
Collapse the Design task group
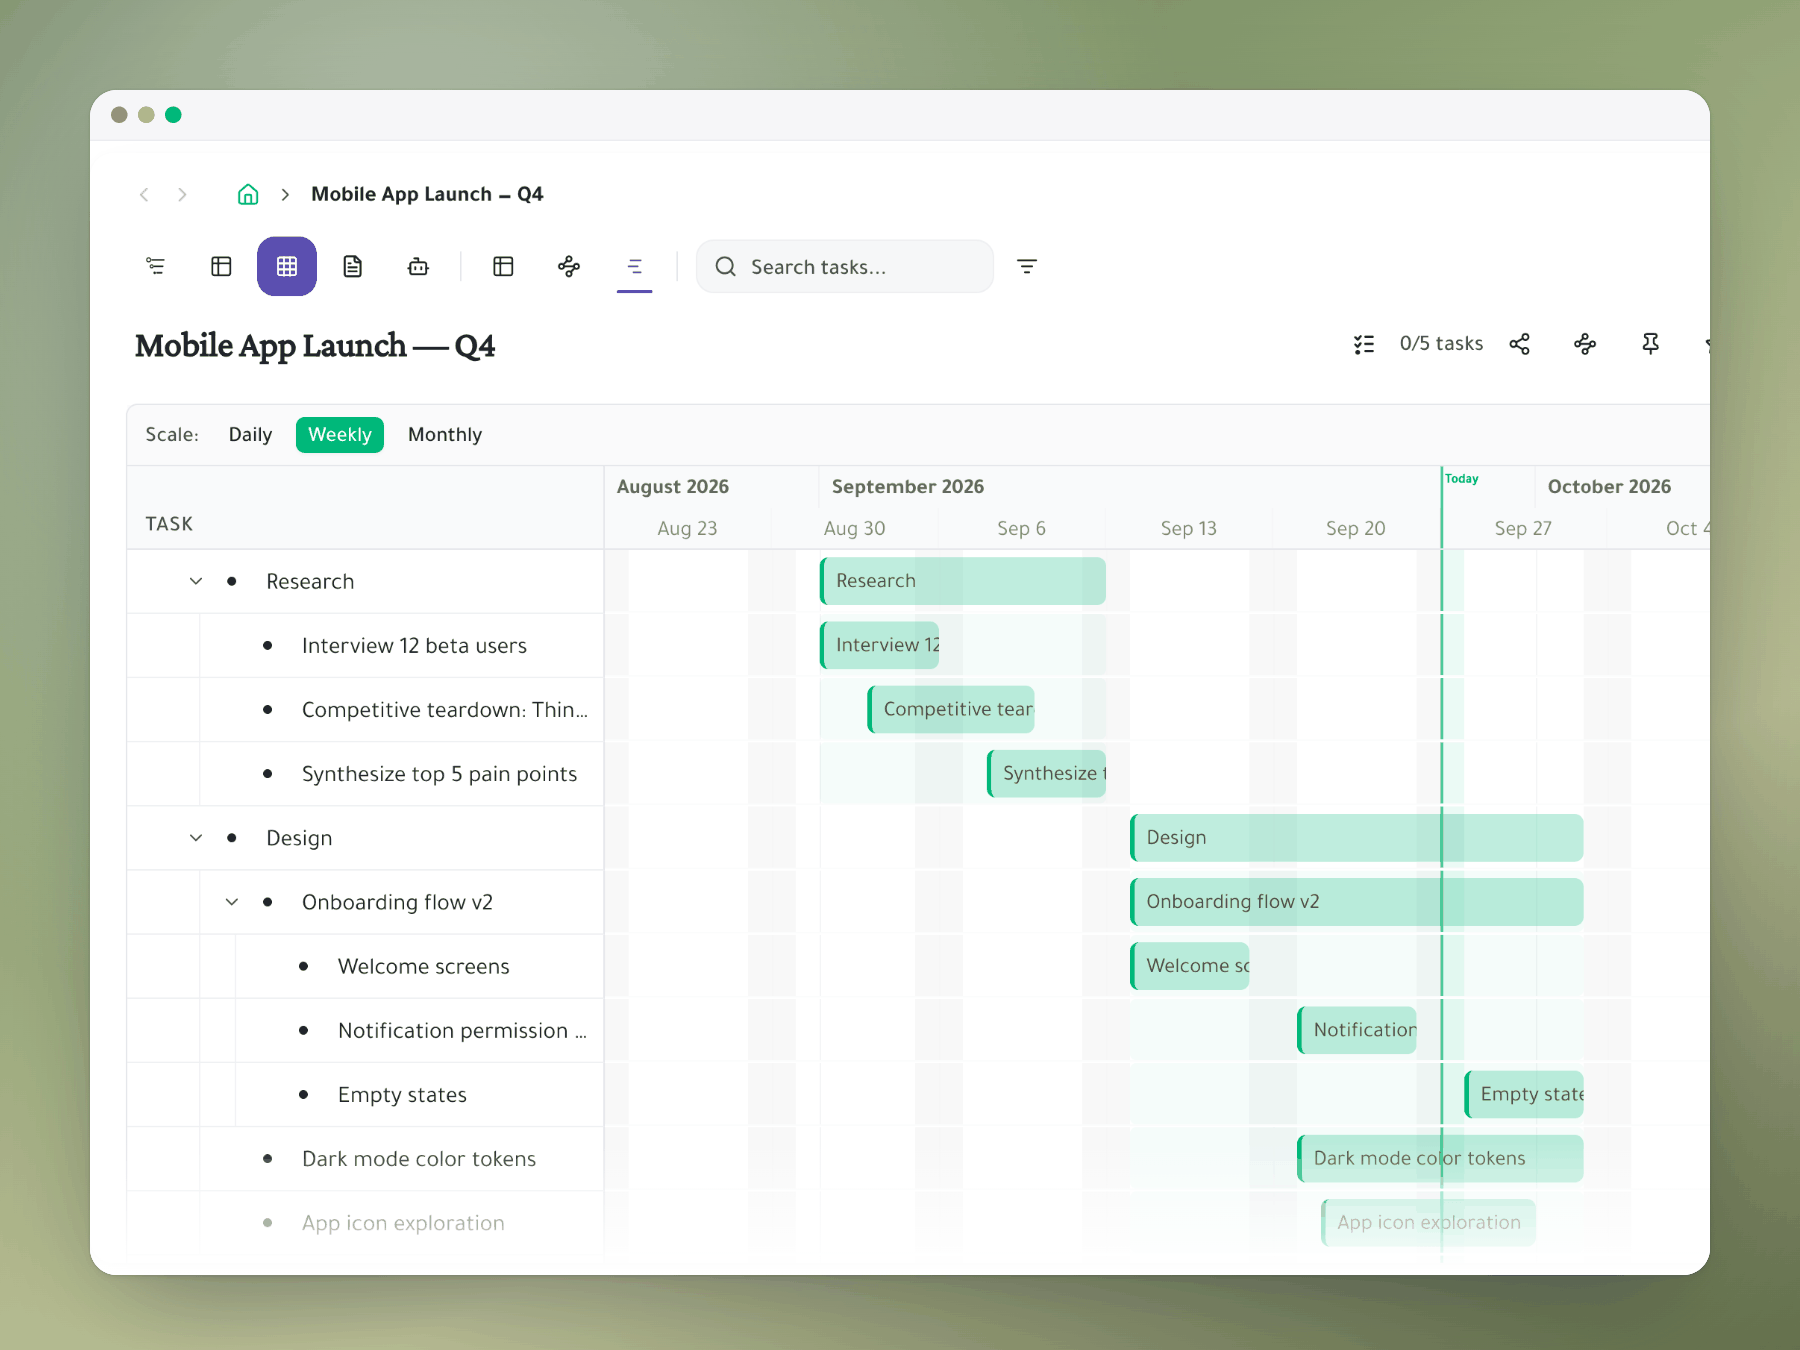[196, 838]
